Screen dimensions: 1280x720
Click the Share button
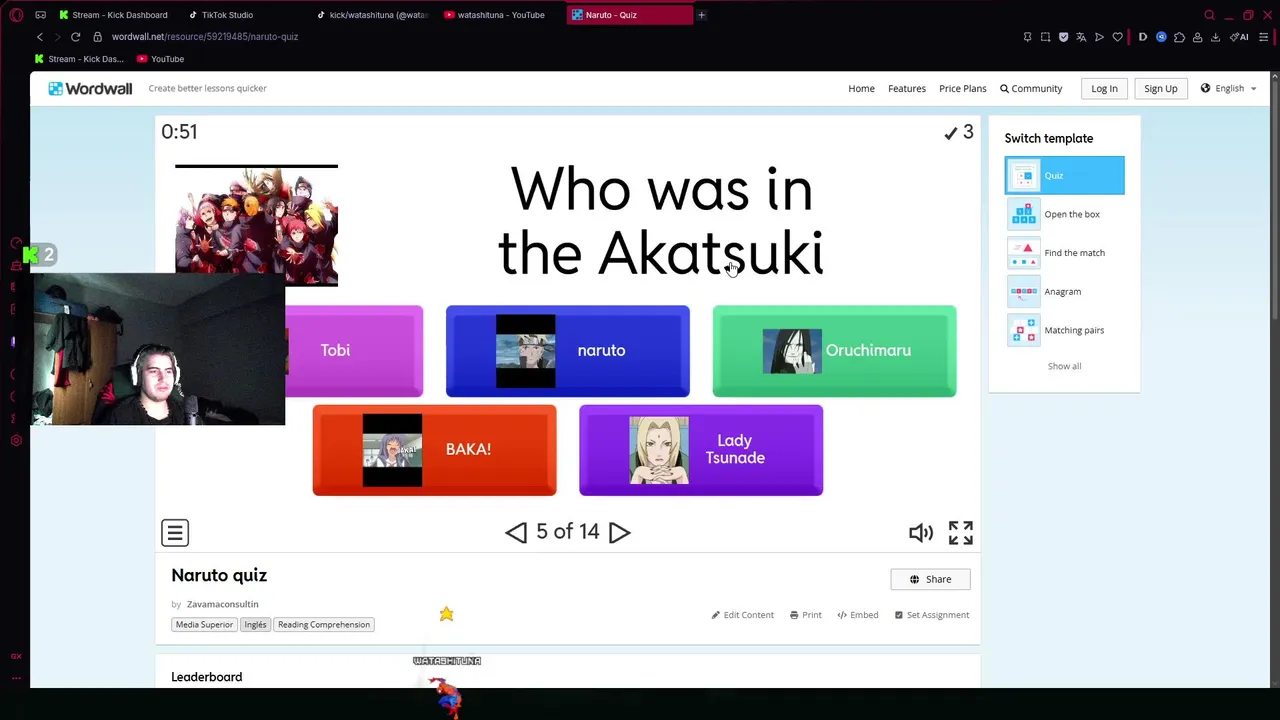pyautogui.click(x=930, y=579)
